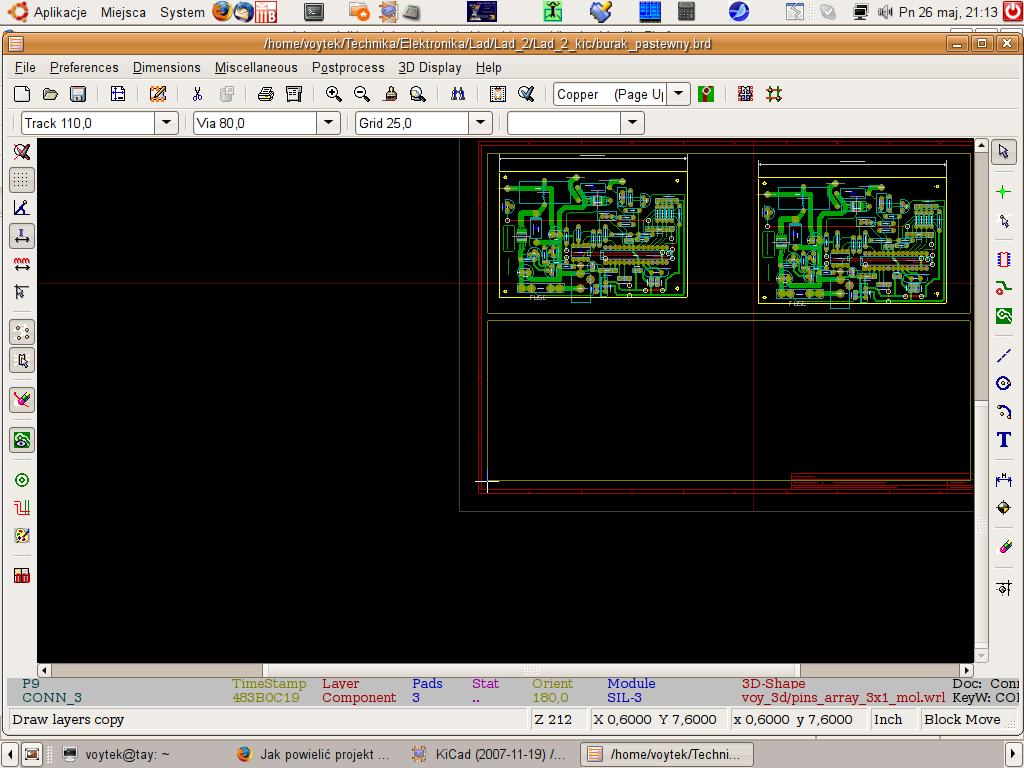Image resolution: width=1024 pixels, height=768 pixels.
Task: Open the Preferences menu
Action: tap(84, 67)
